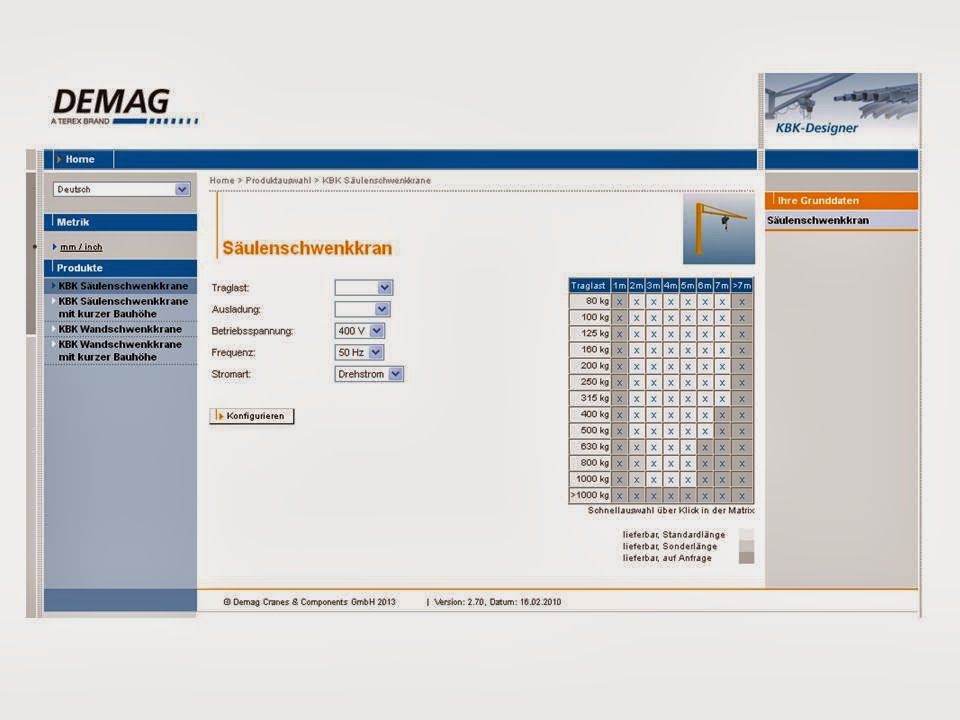
Task: Go to the Home tab
Action: (x=80, y=159)
